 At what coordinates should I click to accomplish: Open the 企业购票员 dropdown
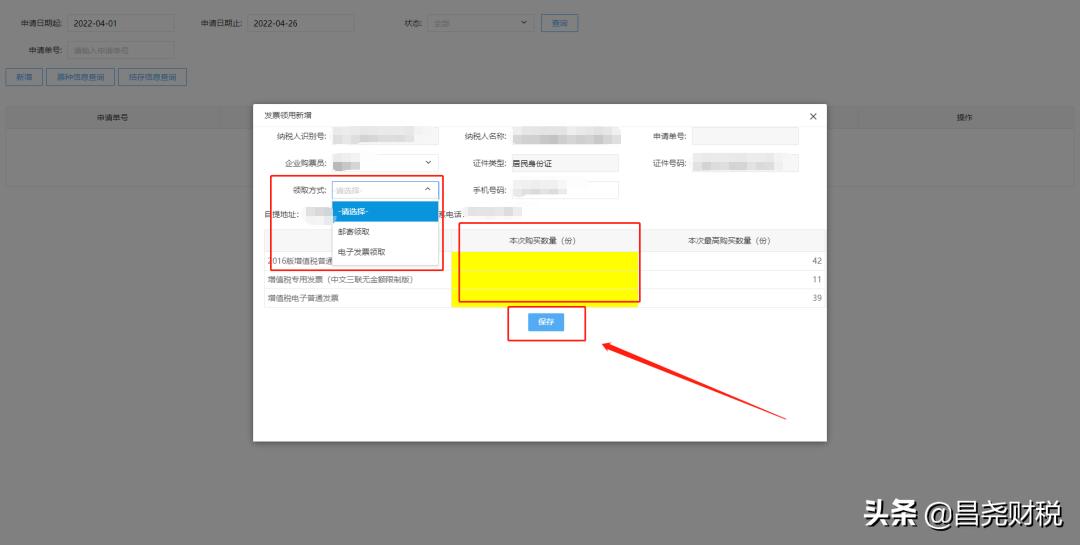(x=385, y=162)
